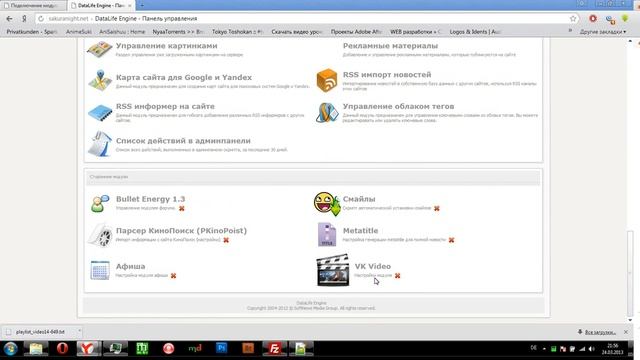Image resolution: width=640 pixels, height=360 pixels.
Task: Close the downloads bar
Action: pos(626,332)
